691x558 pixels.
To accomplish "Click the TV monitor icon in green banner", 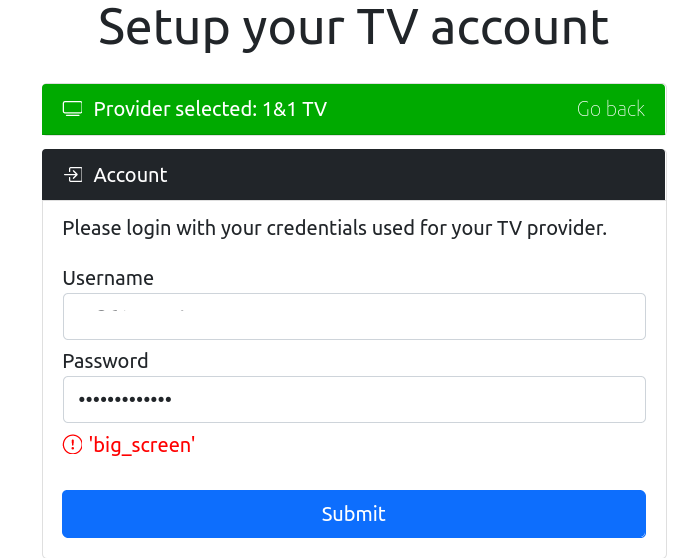I will pos(72,109).
